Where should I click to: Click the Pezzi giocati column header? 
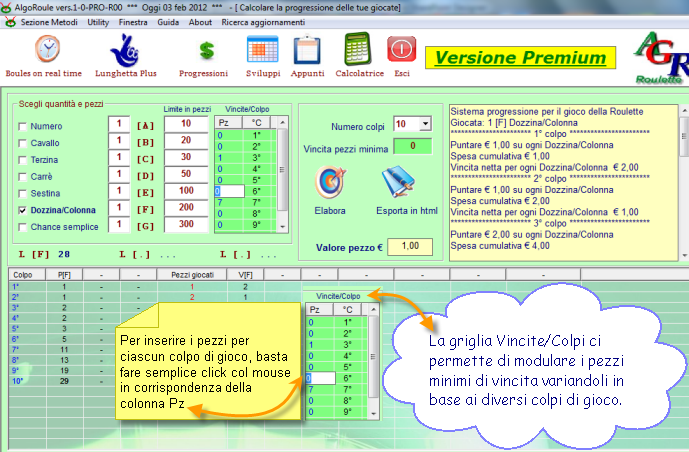pos(192,275)
